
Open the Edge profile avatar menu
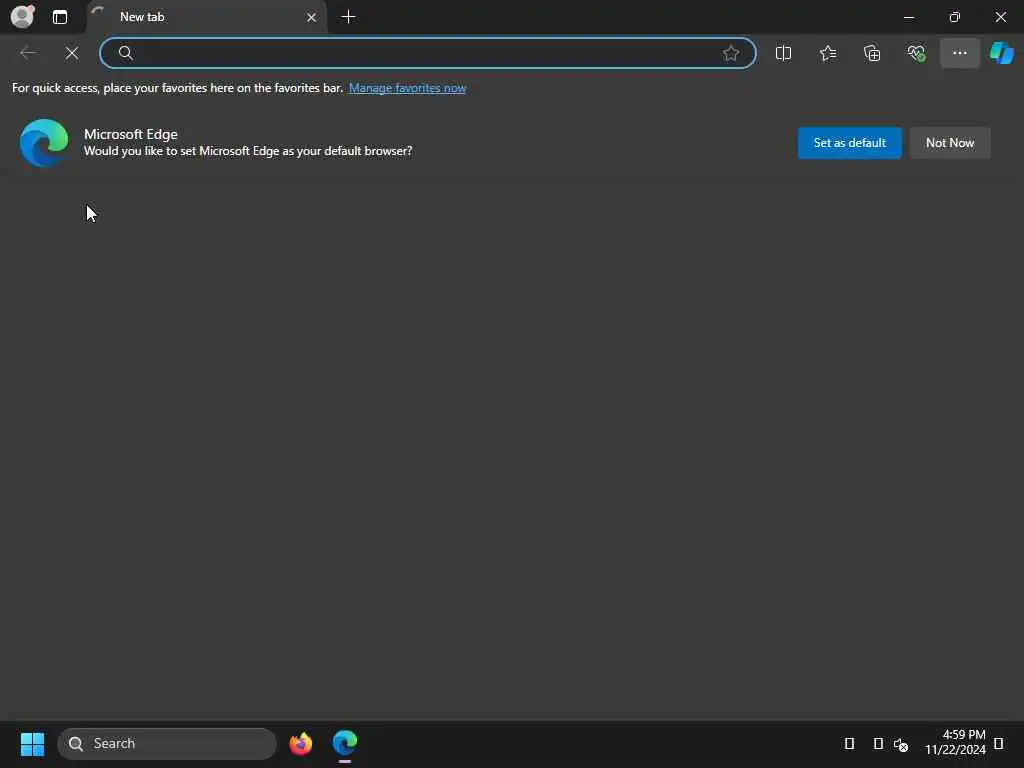tap(22, 16)
